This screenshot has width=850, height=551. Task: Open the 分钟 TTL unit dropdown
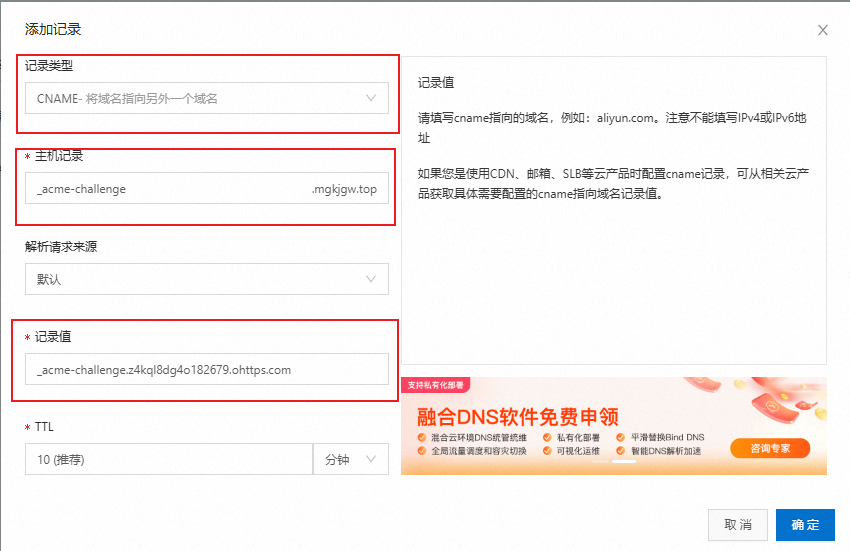(350, 459)
